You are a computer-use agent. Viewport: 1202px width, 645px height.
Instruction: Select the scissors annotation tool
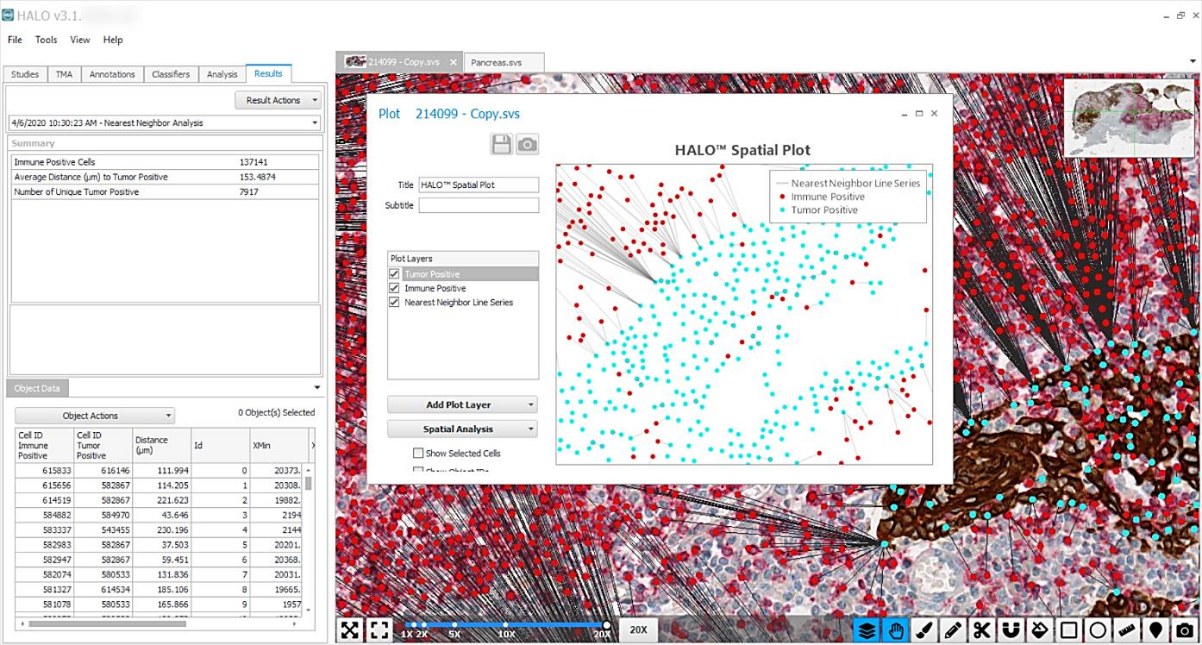982,630
